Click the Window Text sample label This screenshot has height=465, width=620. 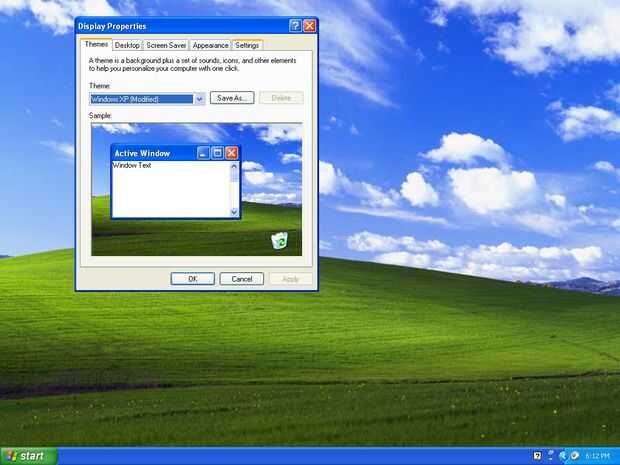click(x=132, y=165)
